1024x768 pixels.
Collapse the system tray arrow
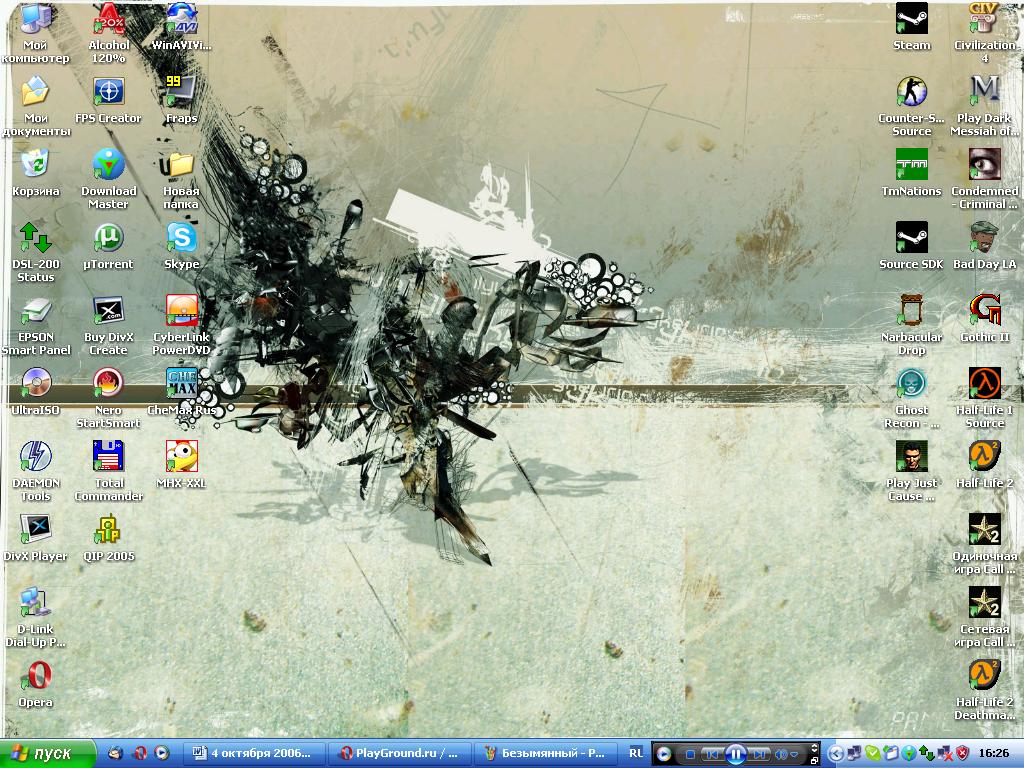pyautogui.click(x=835, y=754)
